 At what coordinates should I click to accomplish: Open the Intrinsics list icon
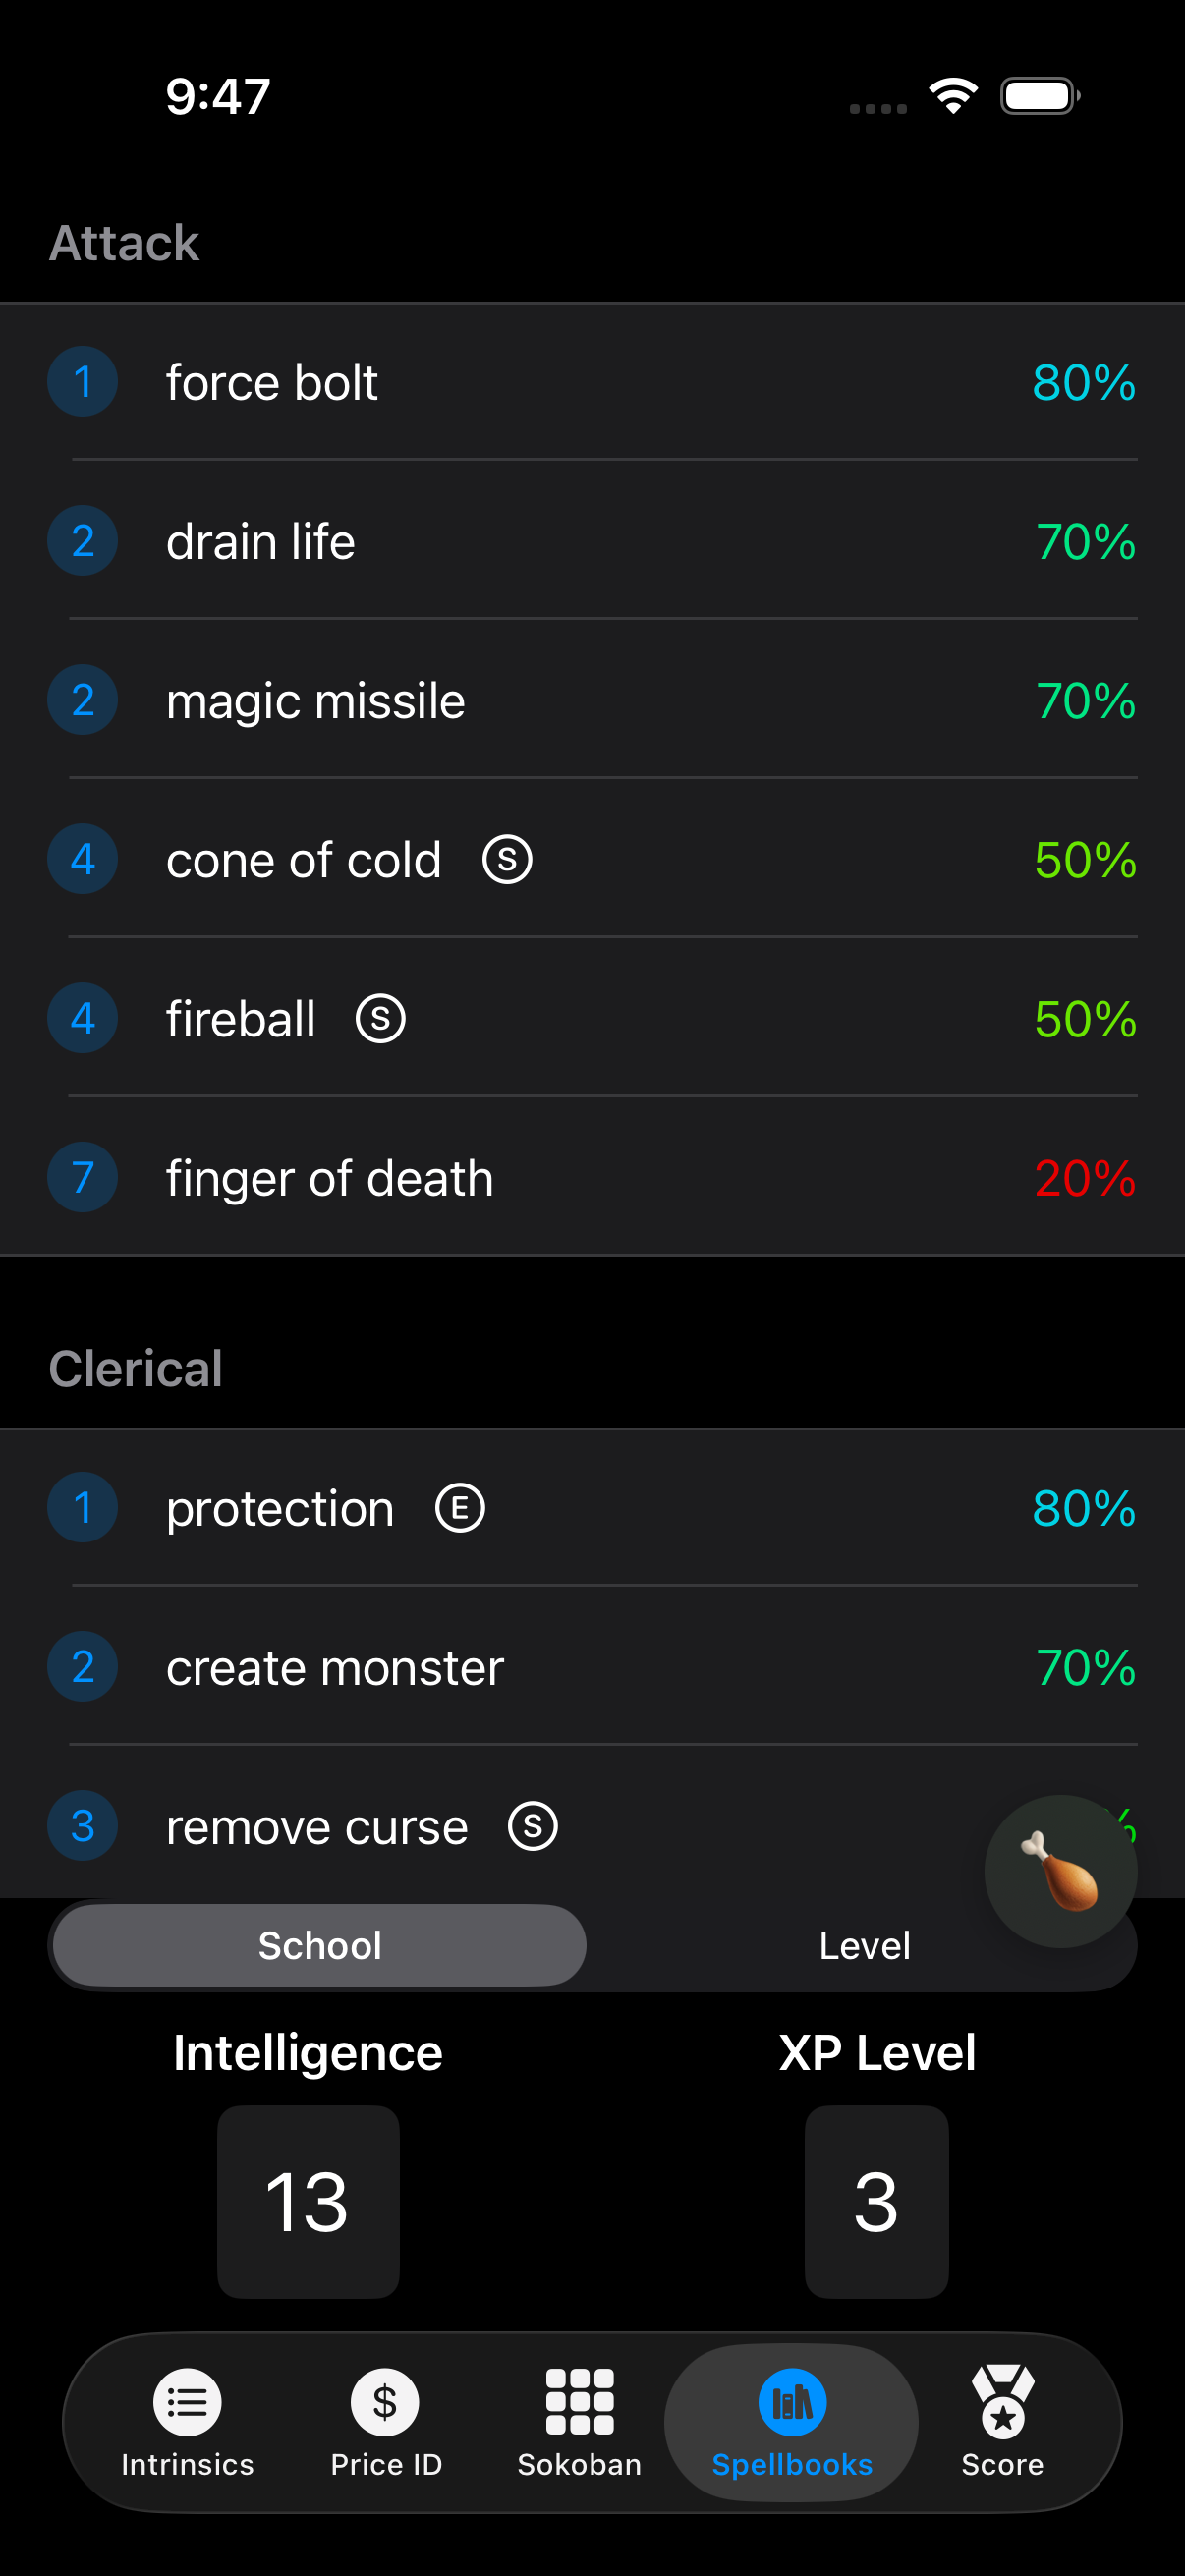pyautogui.click(x=187, y=2400)
